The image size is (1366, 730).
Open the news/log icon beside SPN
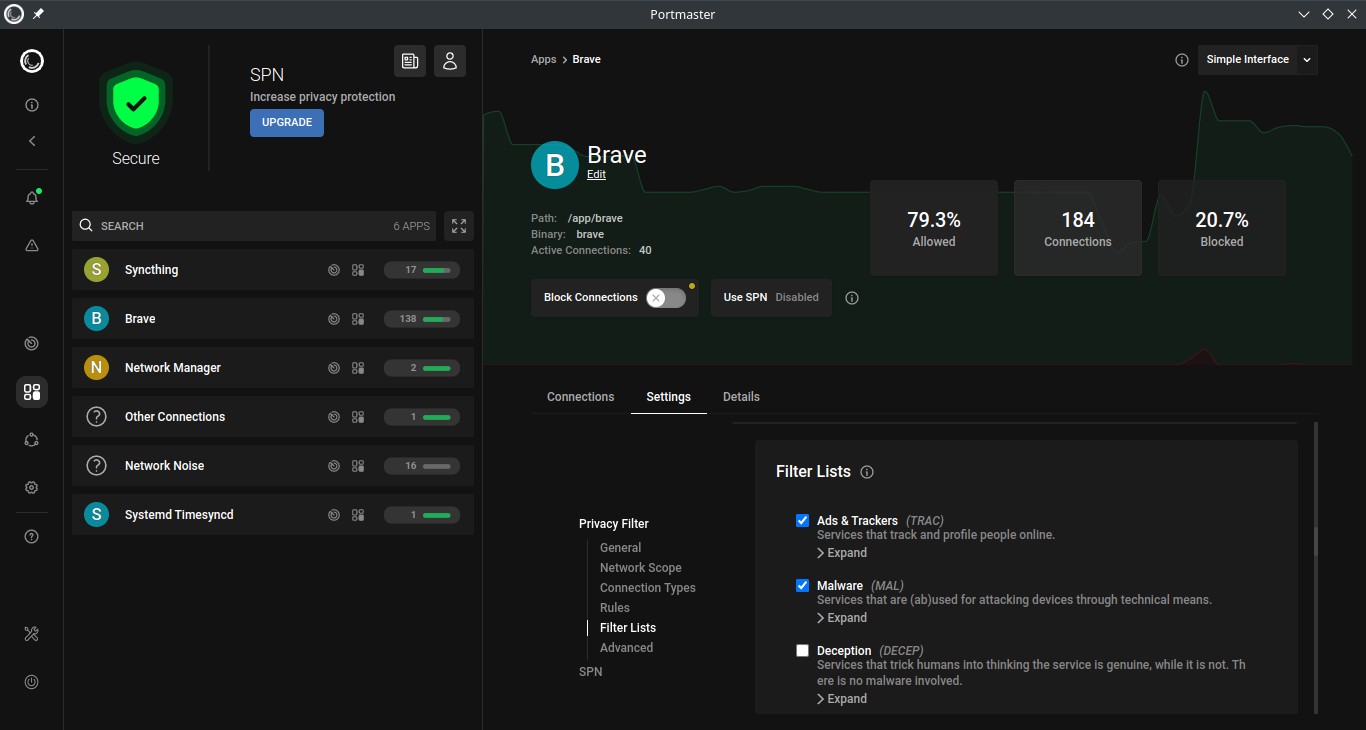click(410, 61)
